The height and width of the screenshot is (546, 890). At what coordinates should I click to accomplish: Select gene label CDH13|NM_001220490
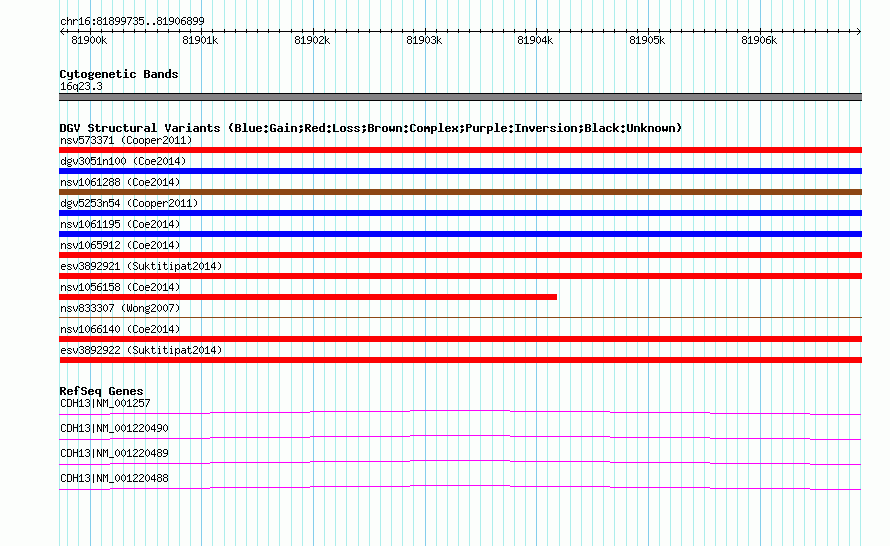(x=114, y=429)
